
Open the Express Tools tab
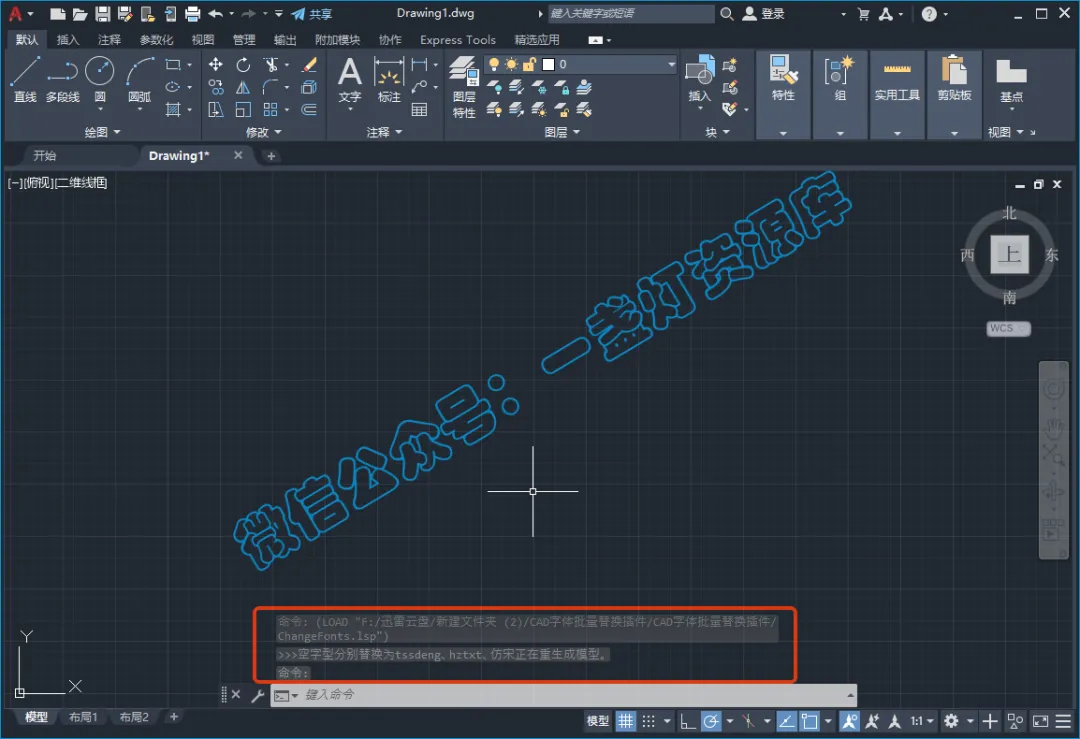(x=457, y=39)
